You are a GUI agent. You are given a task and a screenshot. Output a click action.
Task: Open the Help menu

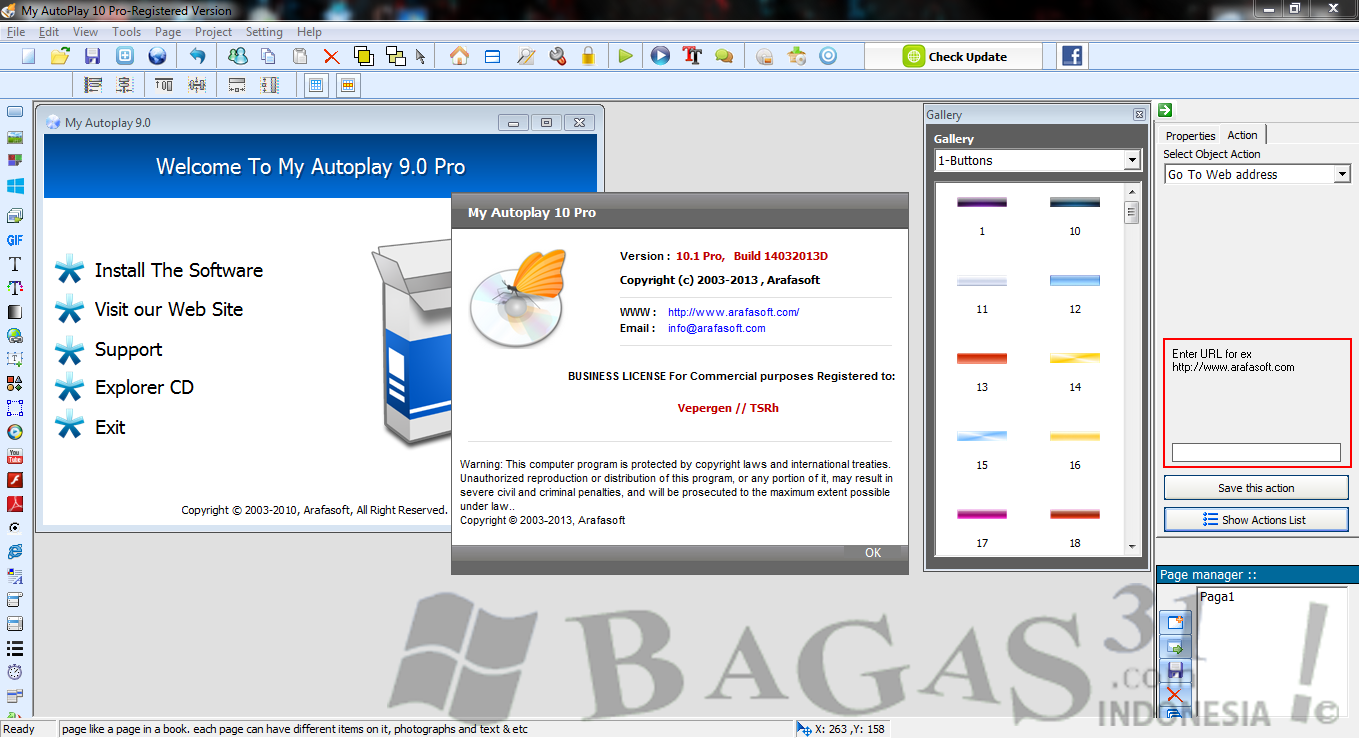coord(309,32)
